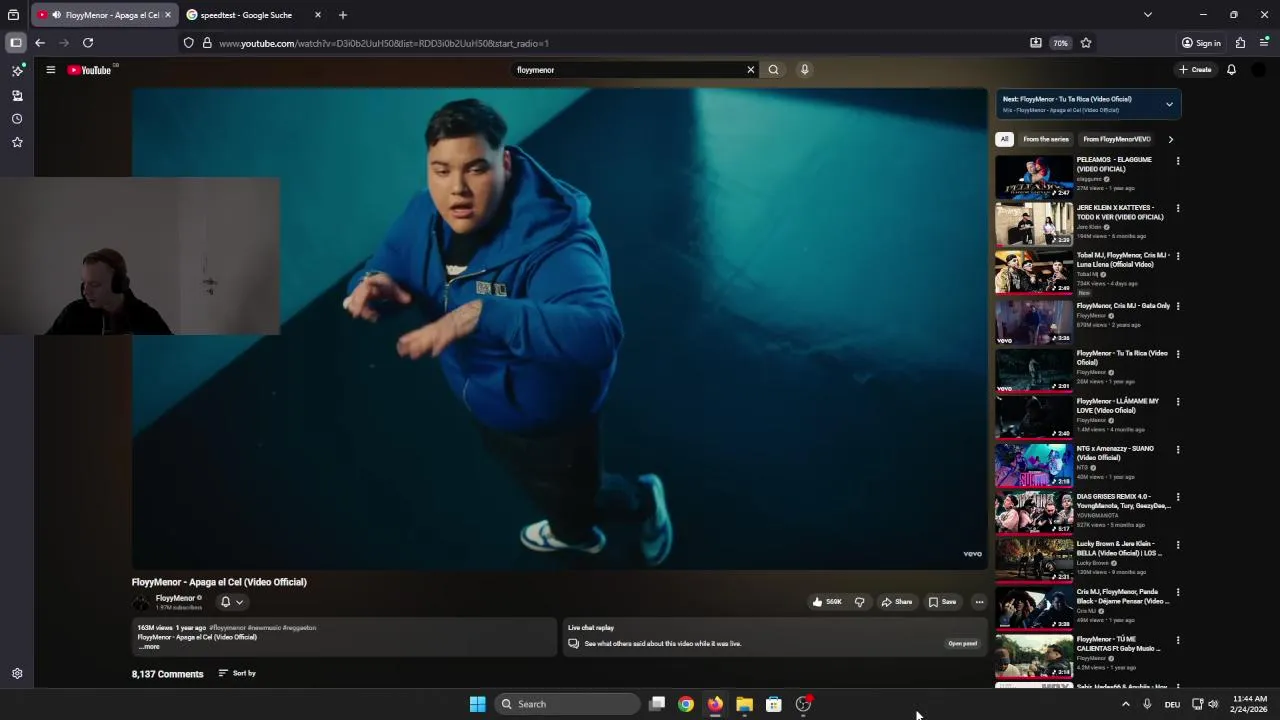The height and width of the screenshot is (720, 1280).
Task: Reload the page
Action: pyautogui.click(x=88, y=43)
